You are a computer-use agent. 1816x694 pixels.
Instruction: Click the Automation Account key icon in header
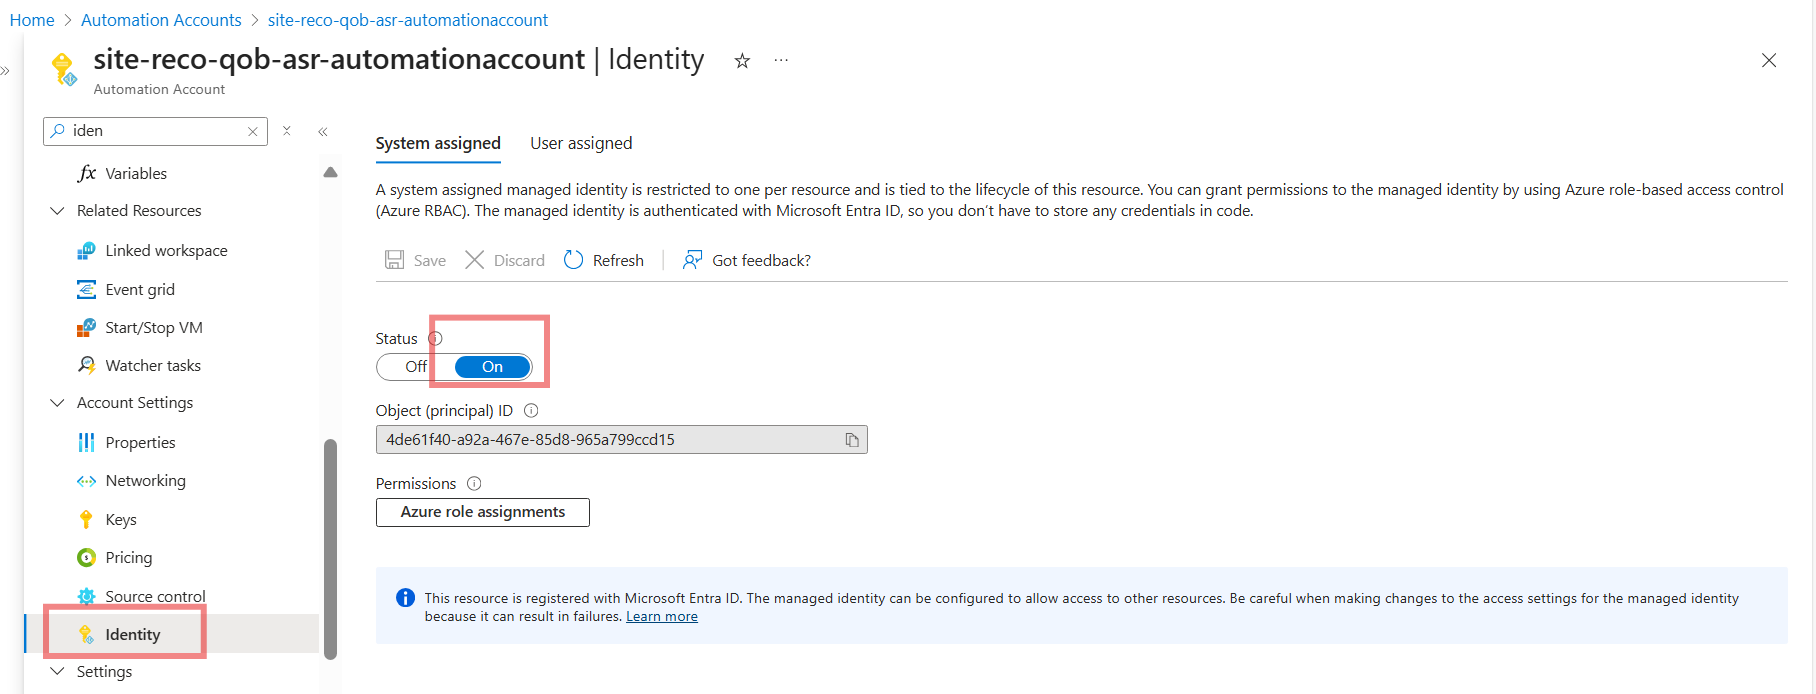(x=64, y=69)
